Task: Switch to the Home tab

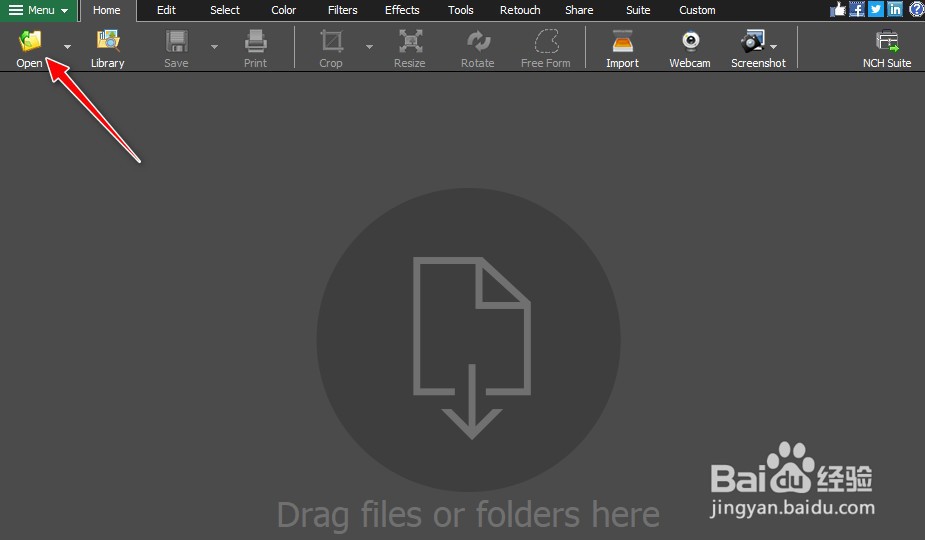Action: 107,10
